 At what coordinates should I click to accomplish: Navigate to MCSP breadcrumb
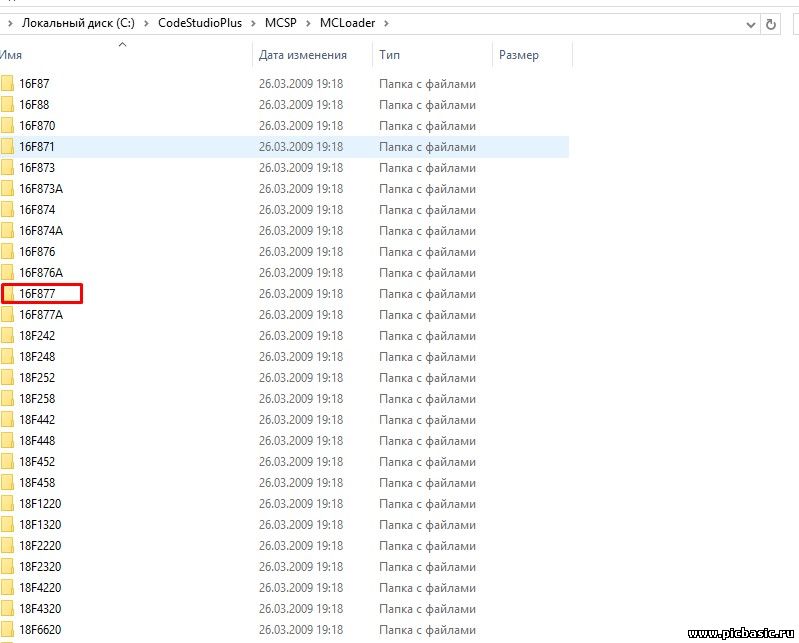click(281, 23)
